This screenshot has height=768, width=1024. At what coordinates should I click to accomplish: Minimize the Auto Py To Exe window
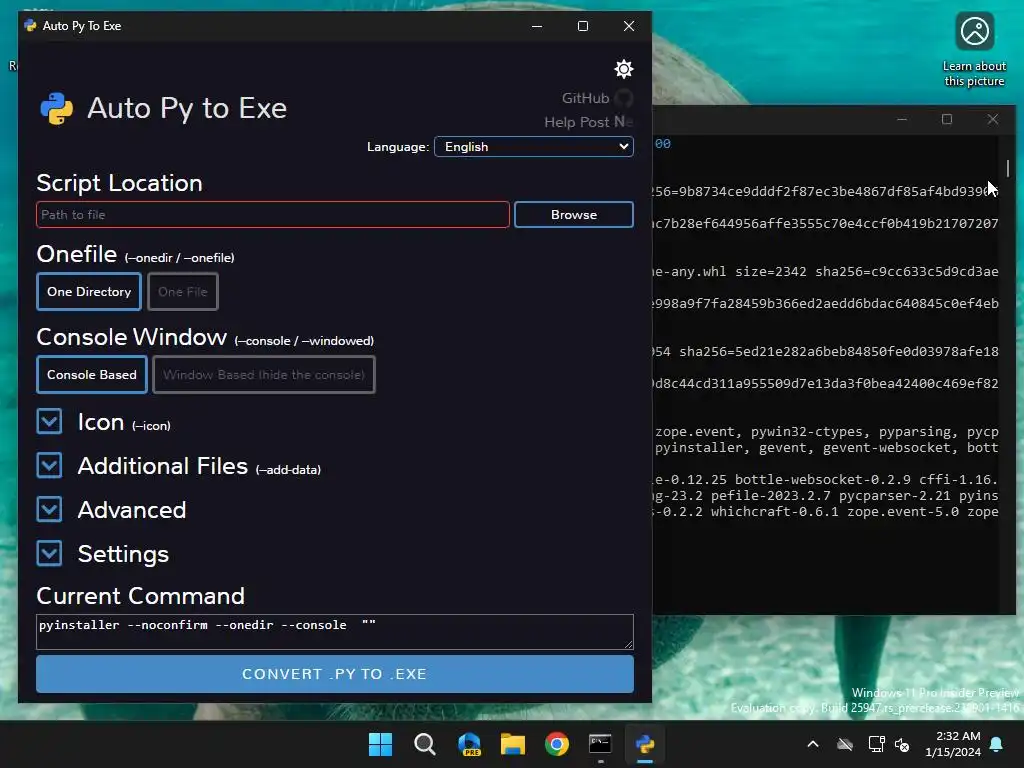pyautogui.click(x=537, y=26)
